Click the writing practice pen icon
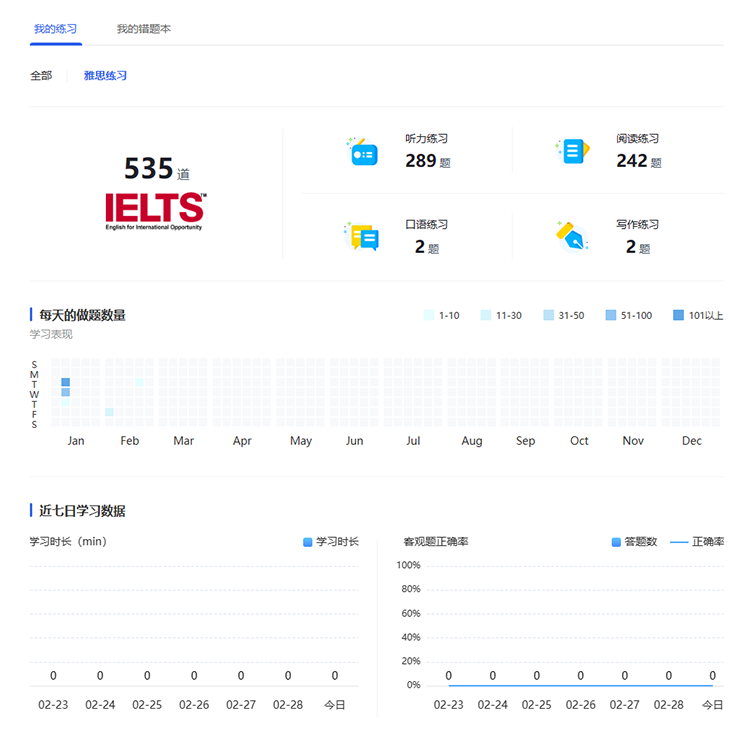Image resolution: width=750 pixels, height=730 pixels. click(x=573, y=236)
